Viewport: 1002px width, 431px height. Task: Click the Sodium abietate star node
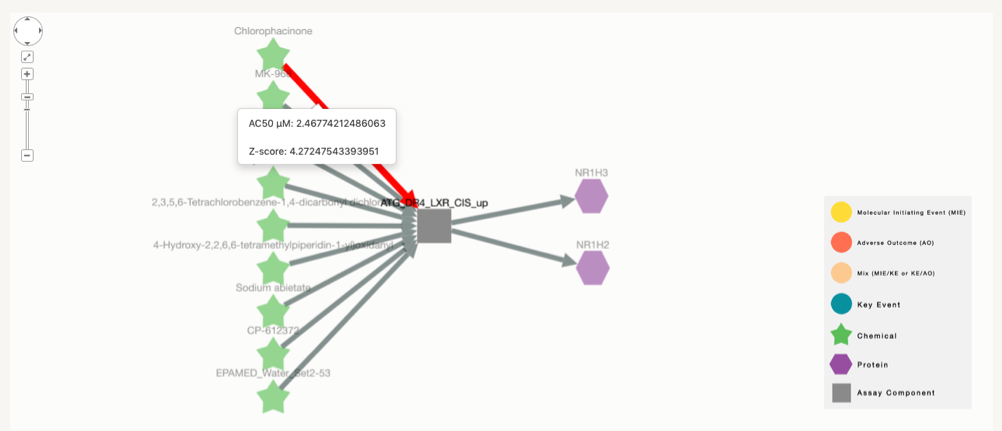click(x=273, y=311)
